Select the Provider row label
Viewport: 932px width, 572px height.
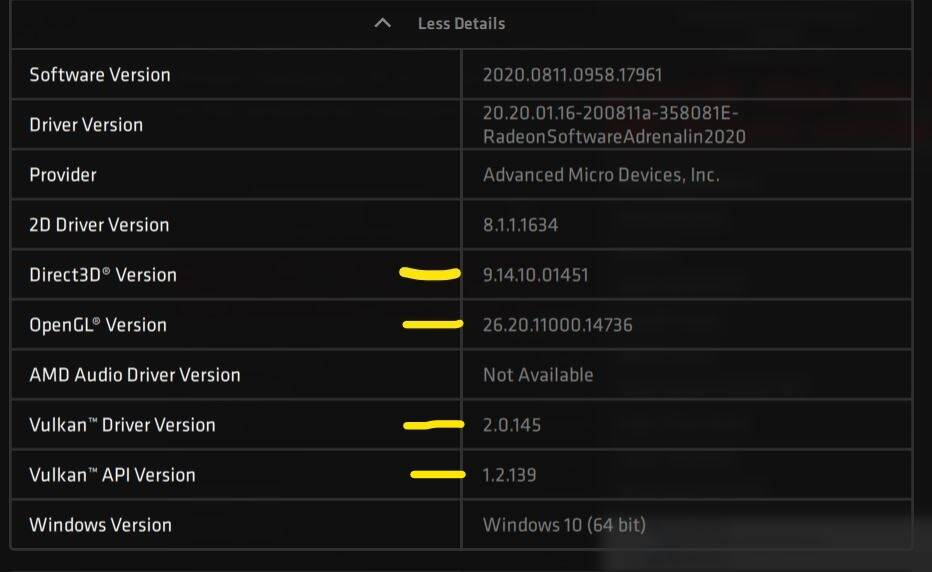63,175
